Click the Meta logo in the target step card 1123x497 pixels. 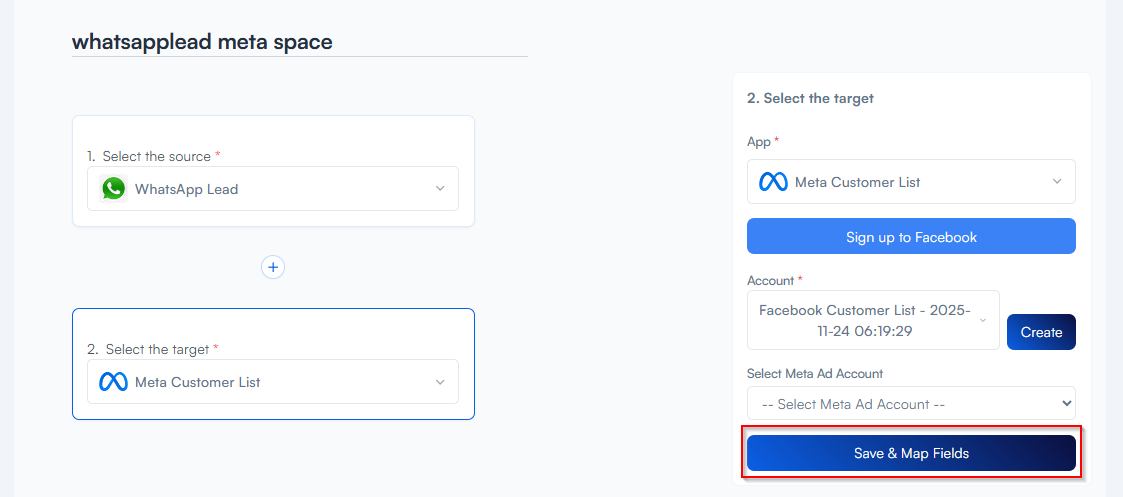pyautogui.click(x=113, y=382)
